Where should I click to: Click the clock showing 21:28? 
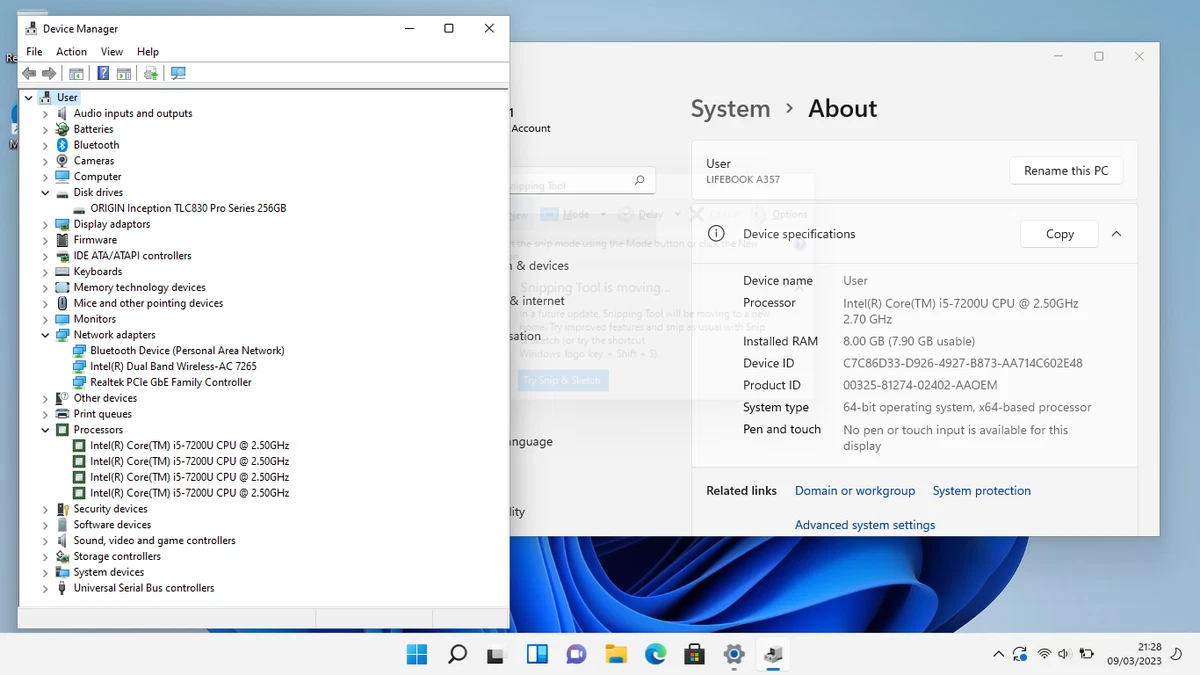coord(1149,647)
